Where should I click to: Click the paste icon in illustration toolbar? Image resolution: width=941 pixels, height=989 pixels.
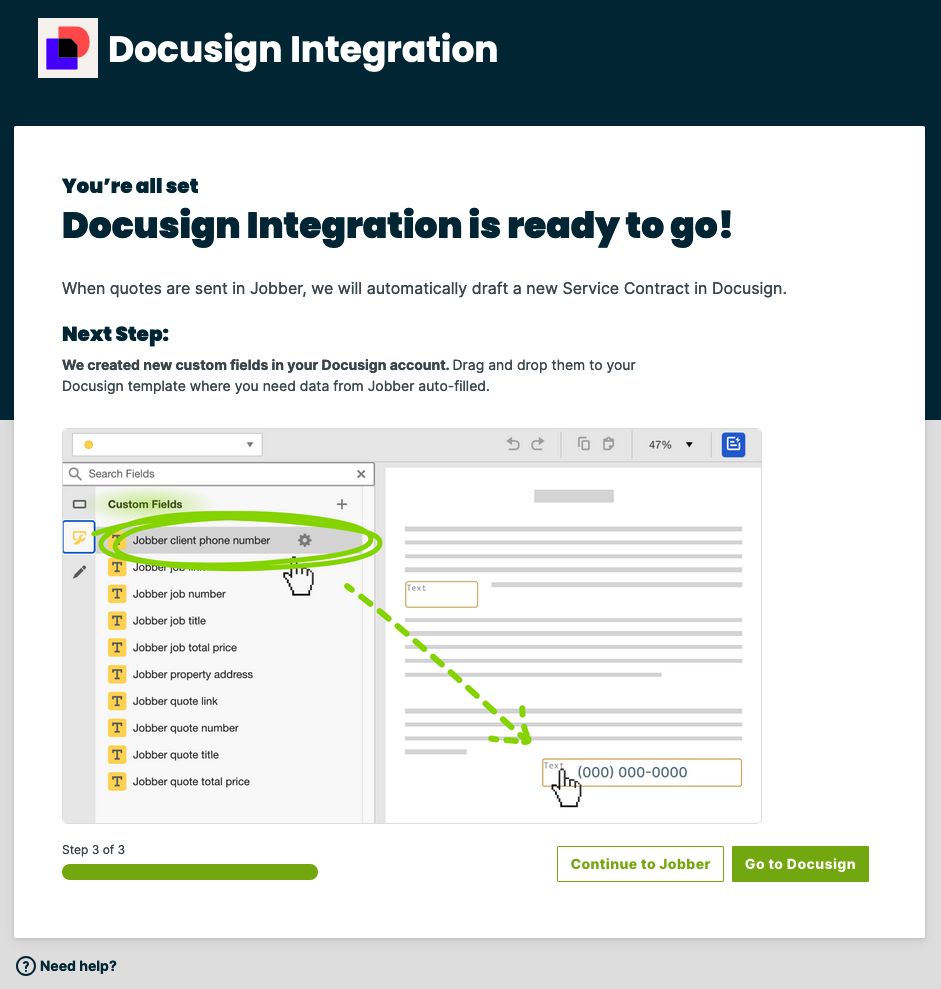tap(609, 444)
